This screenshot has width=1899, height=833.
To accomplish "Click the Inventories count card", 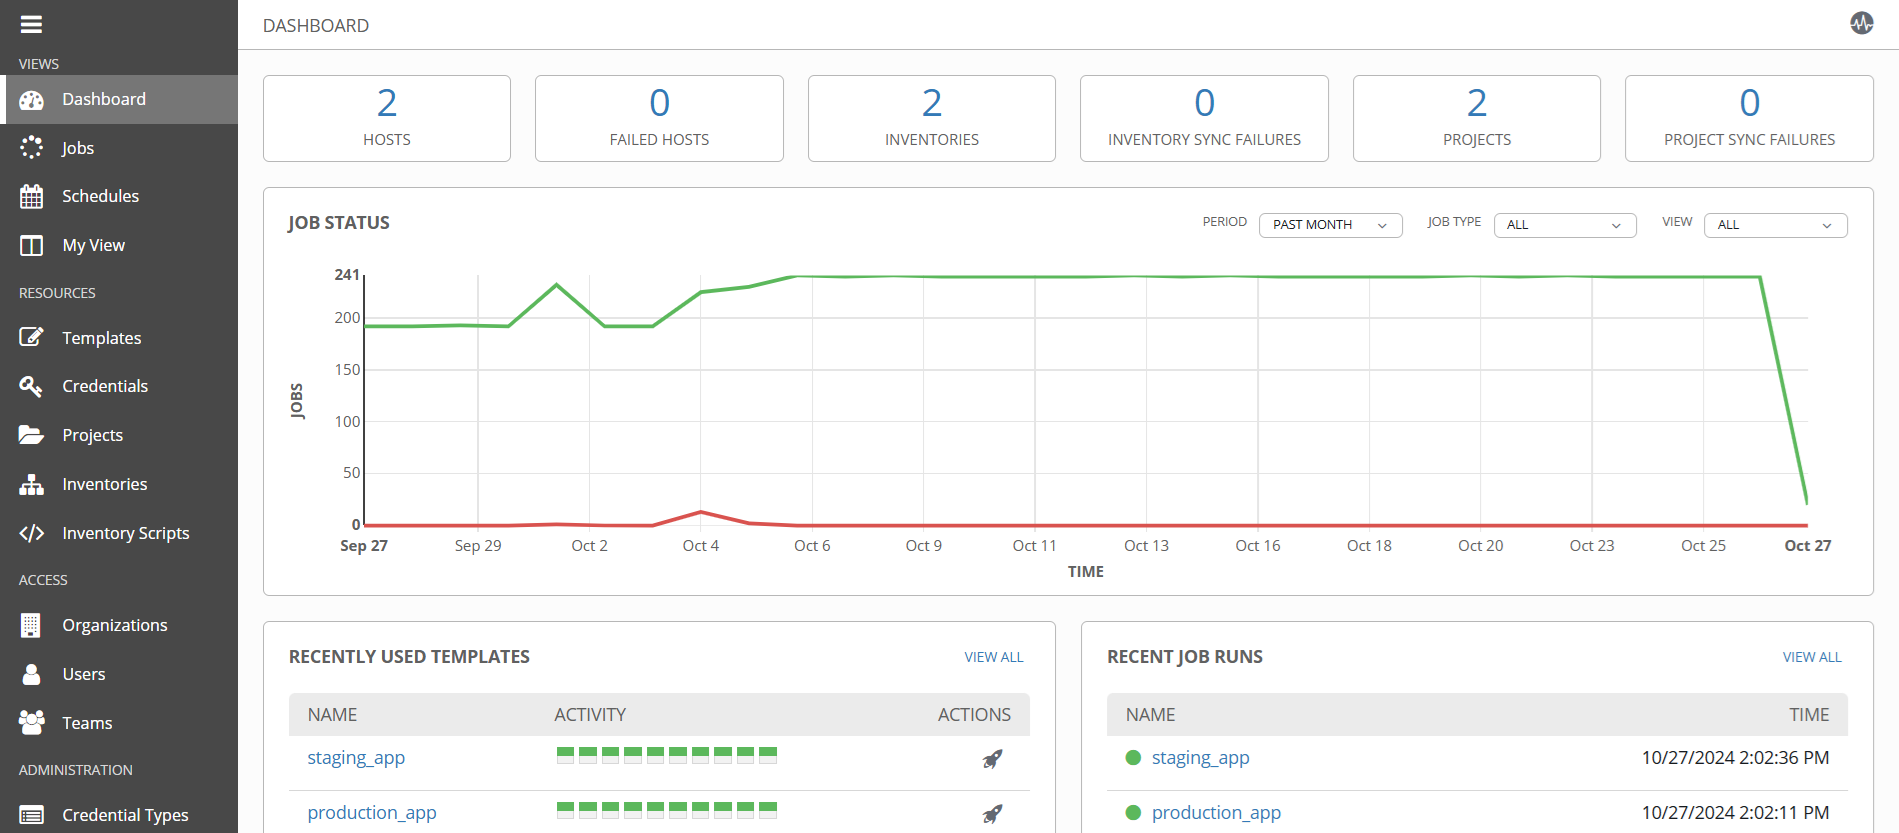I will pos(932,118).
